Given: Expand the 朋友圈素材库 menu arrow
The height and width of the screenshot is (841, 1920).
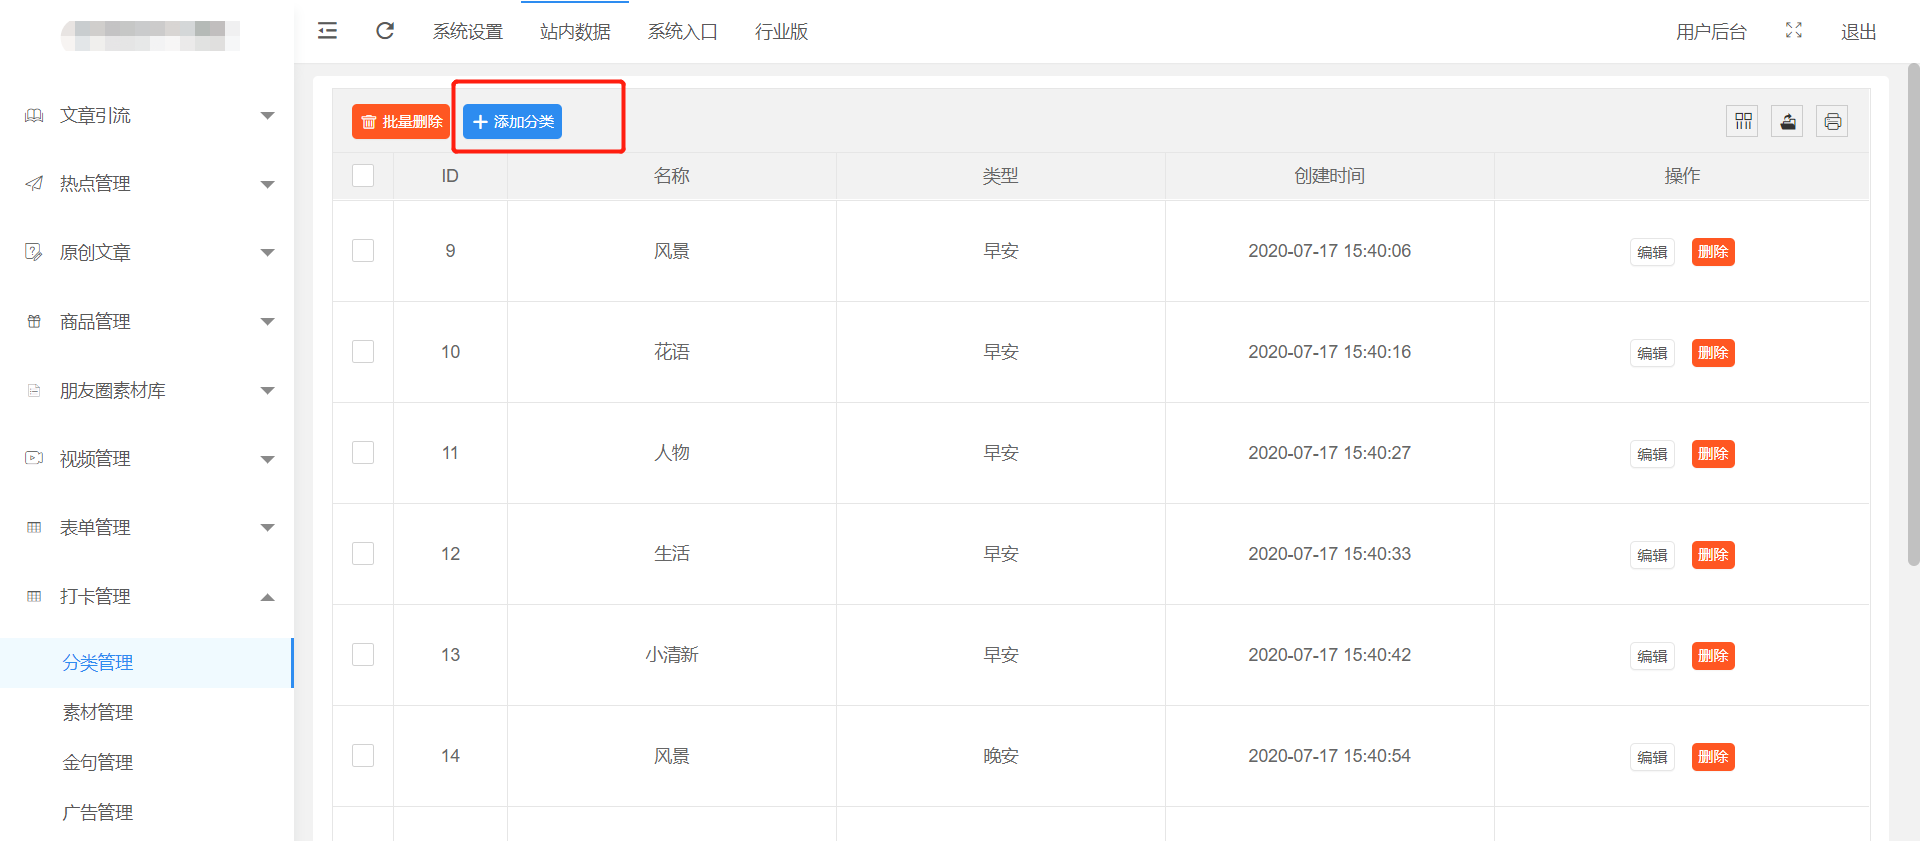Looking at the screenshot, I should click(267, 391).
